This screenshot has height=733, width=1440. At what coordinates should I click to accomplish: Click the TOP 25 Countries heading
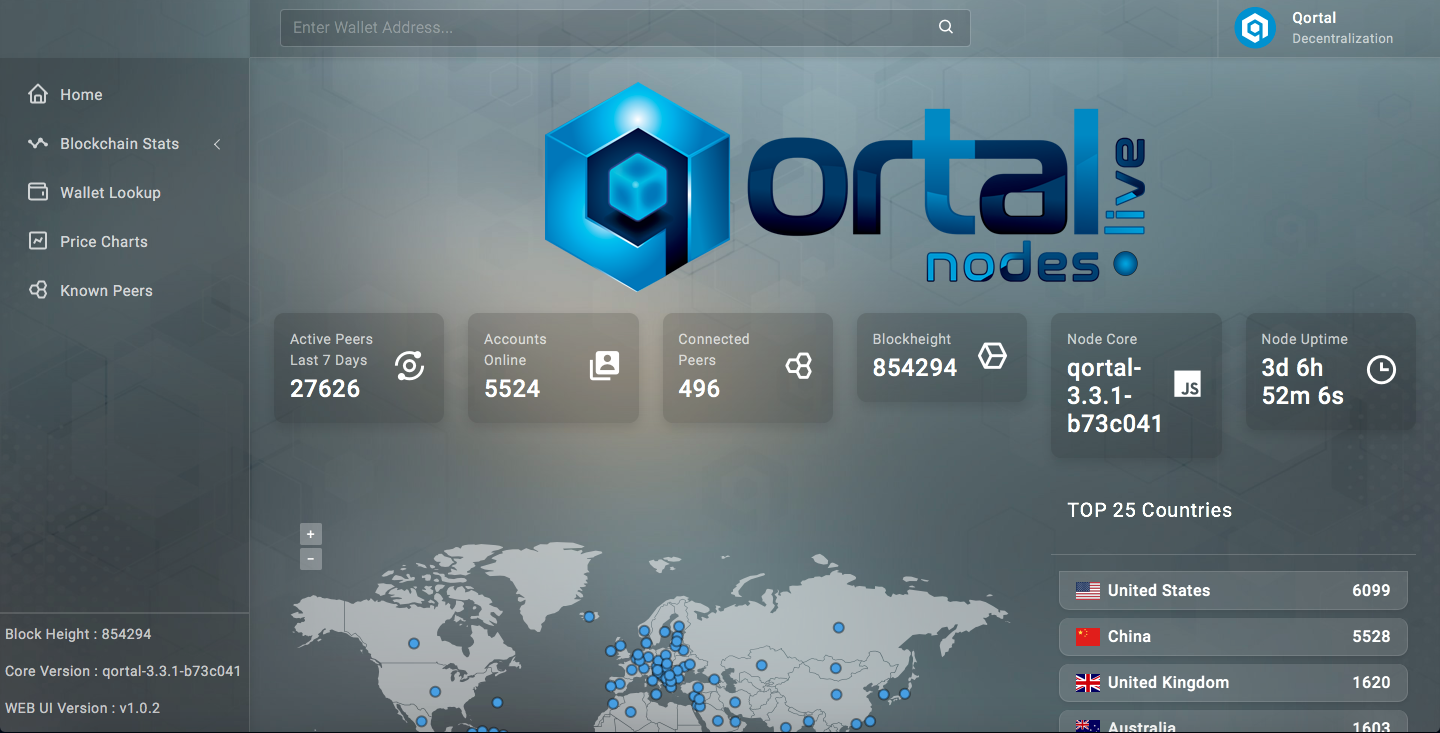pyautogui.click(x=1150, y=510)
